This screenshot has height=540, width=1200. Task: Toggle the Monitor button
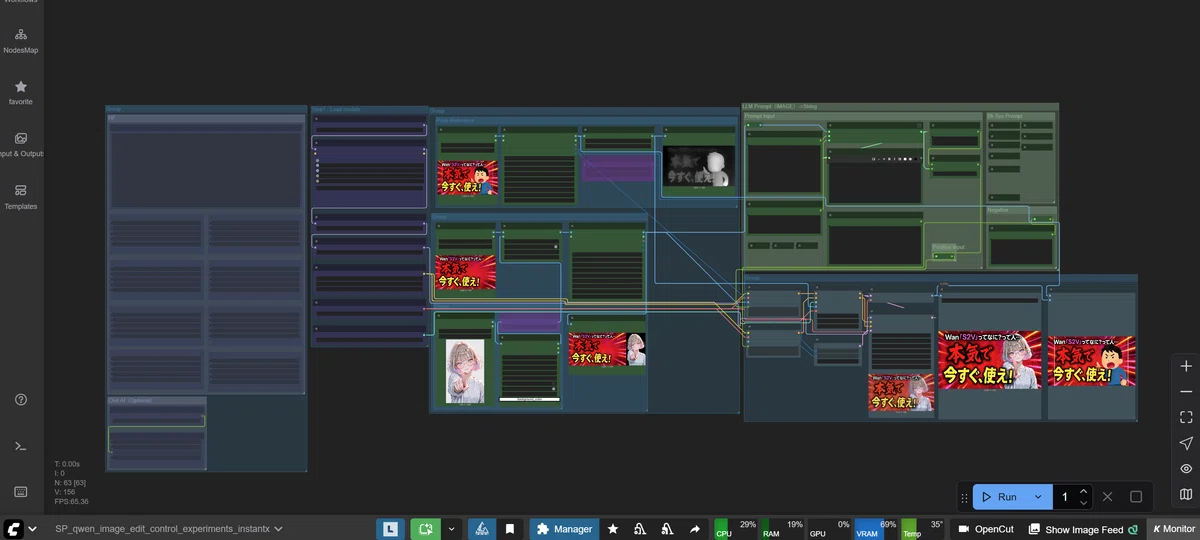(1173, 529)
